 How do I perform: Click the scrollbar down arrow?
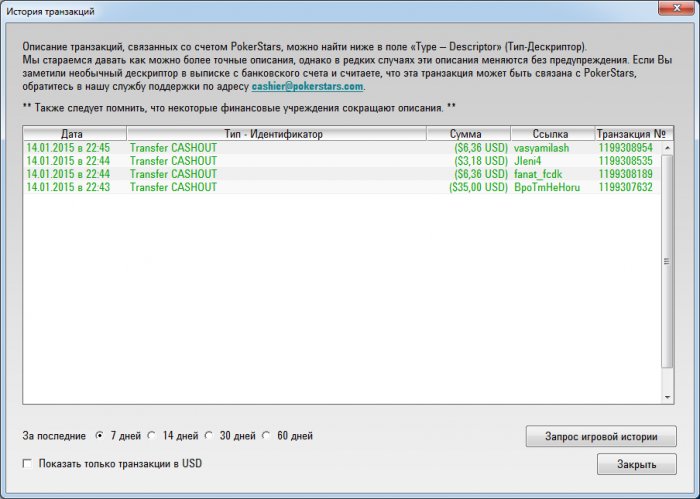[667, 397]
